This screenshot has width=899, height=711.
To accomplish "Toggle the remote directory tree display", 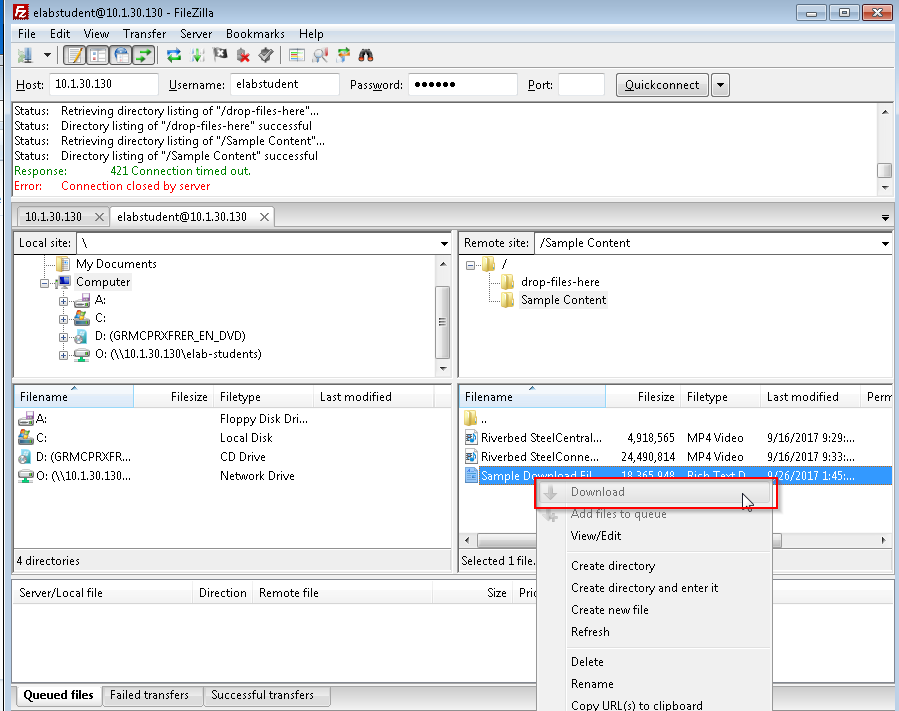I will click(x=121, y=56).
